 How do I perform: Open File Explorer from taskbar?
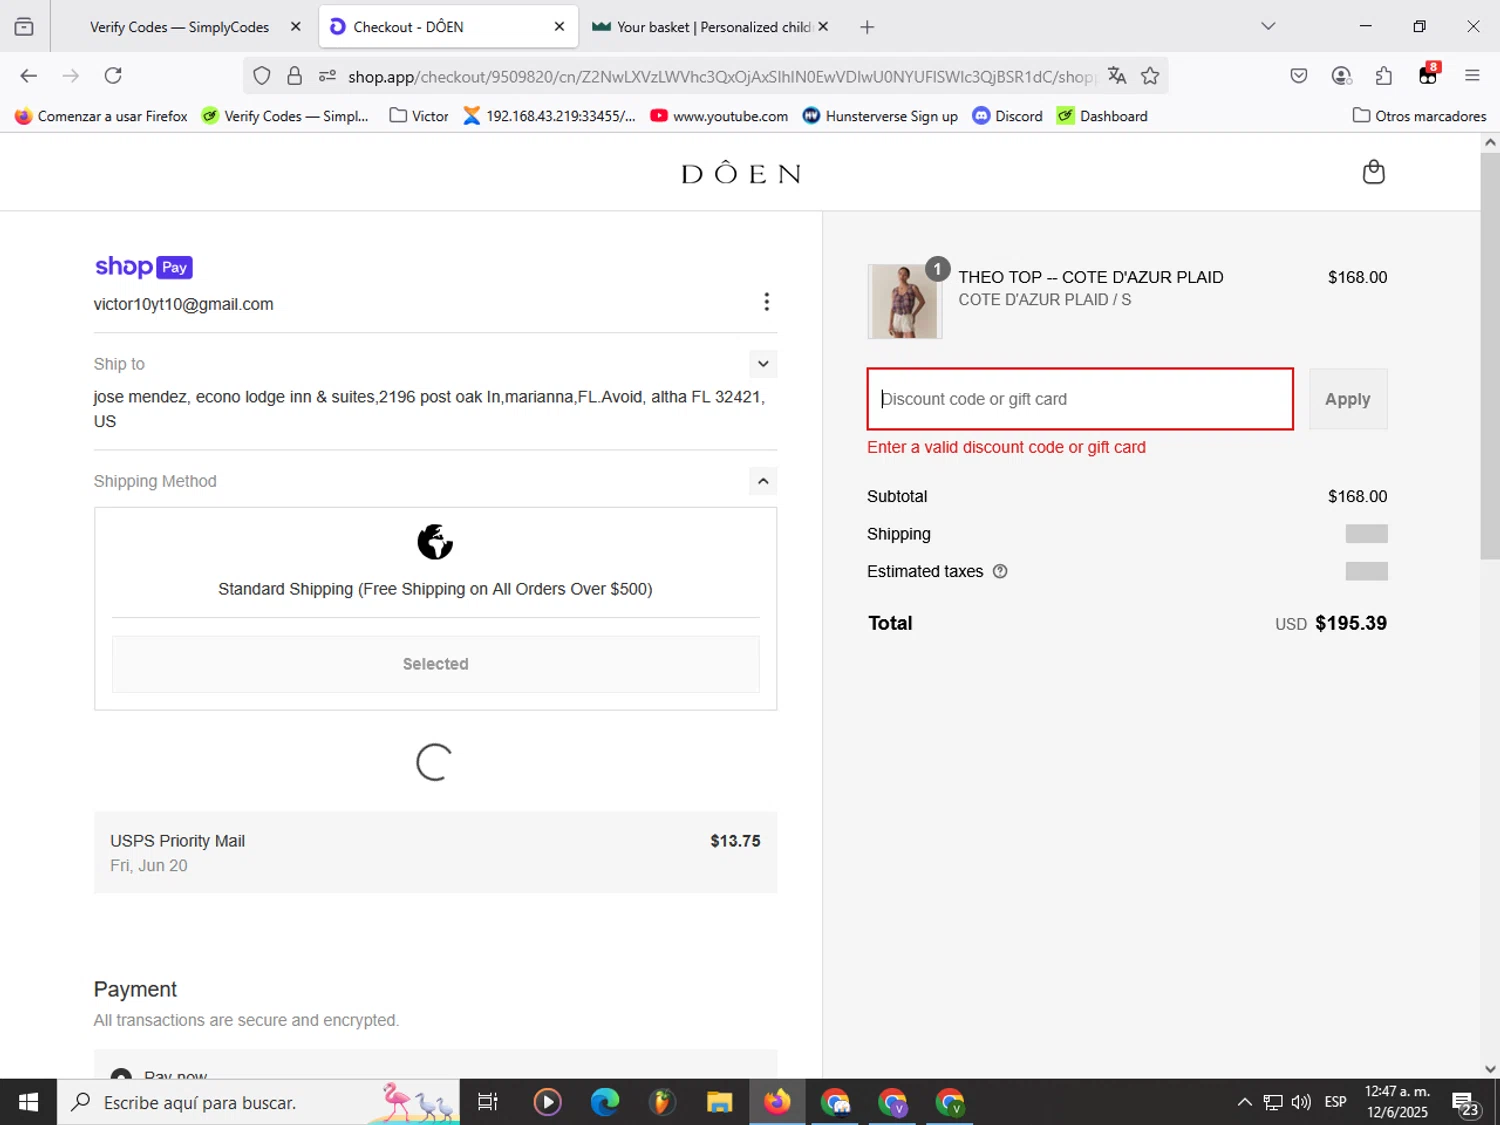719,1102
